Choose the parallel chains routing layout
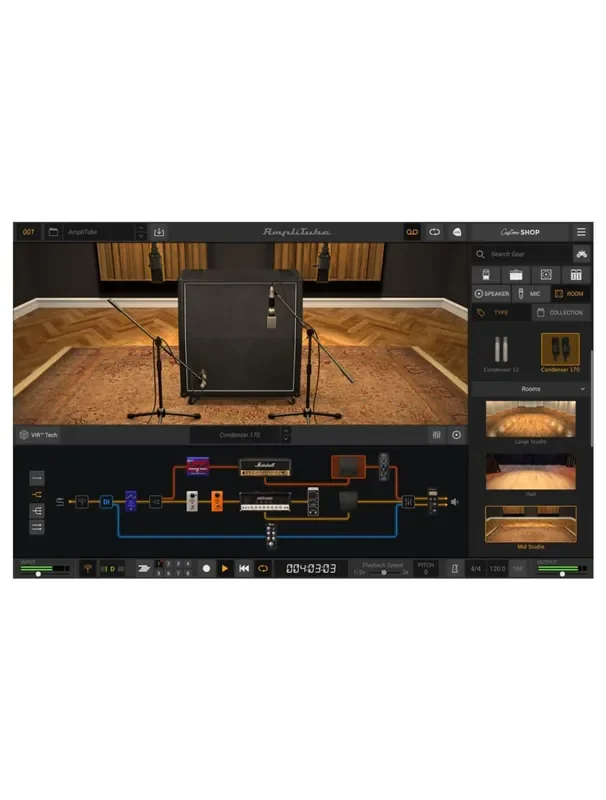 tap(37, 527)
